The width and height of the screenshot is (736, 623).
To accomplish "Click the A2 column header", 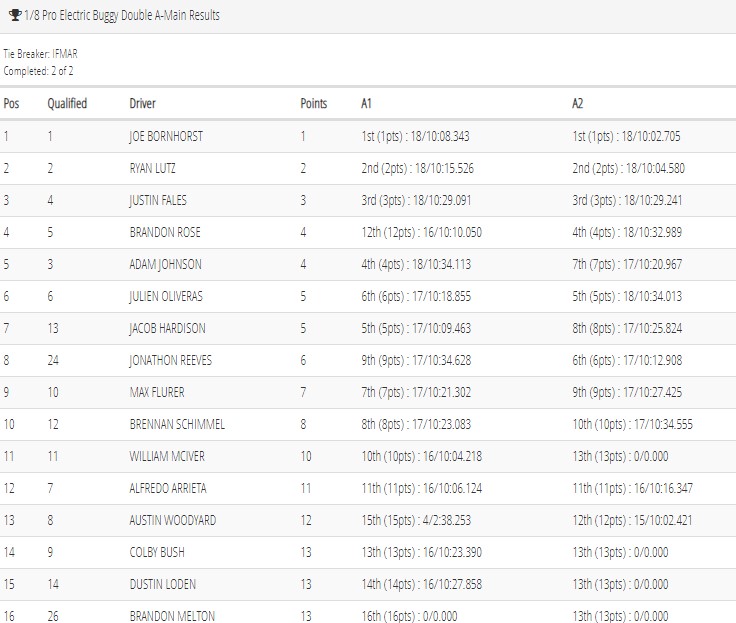I will pos(577,103).
